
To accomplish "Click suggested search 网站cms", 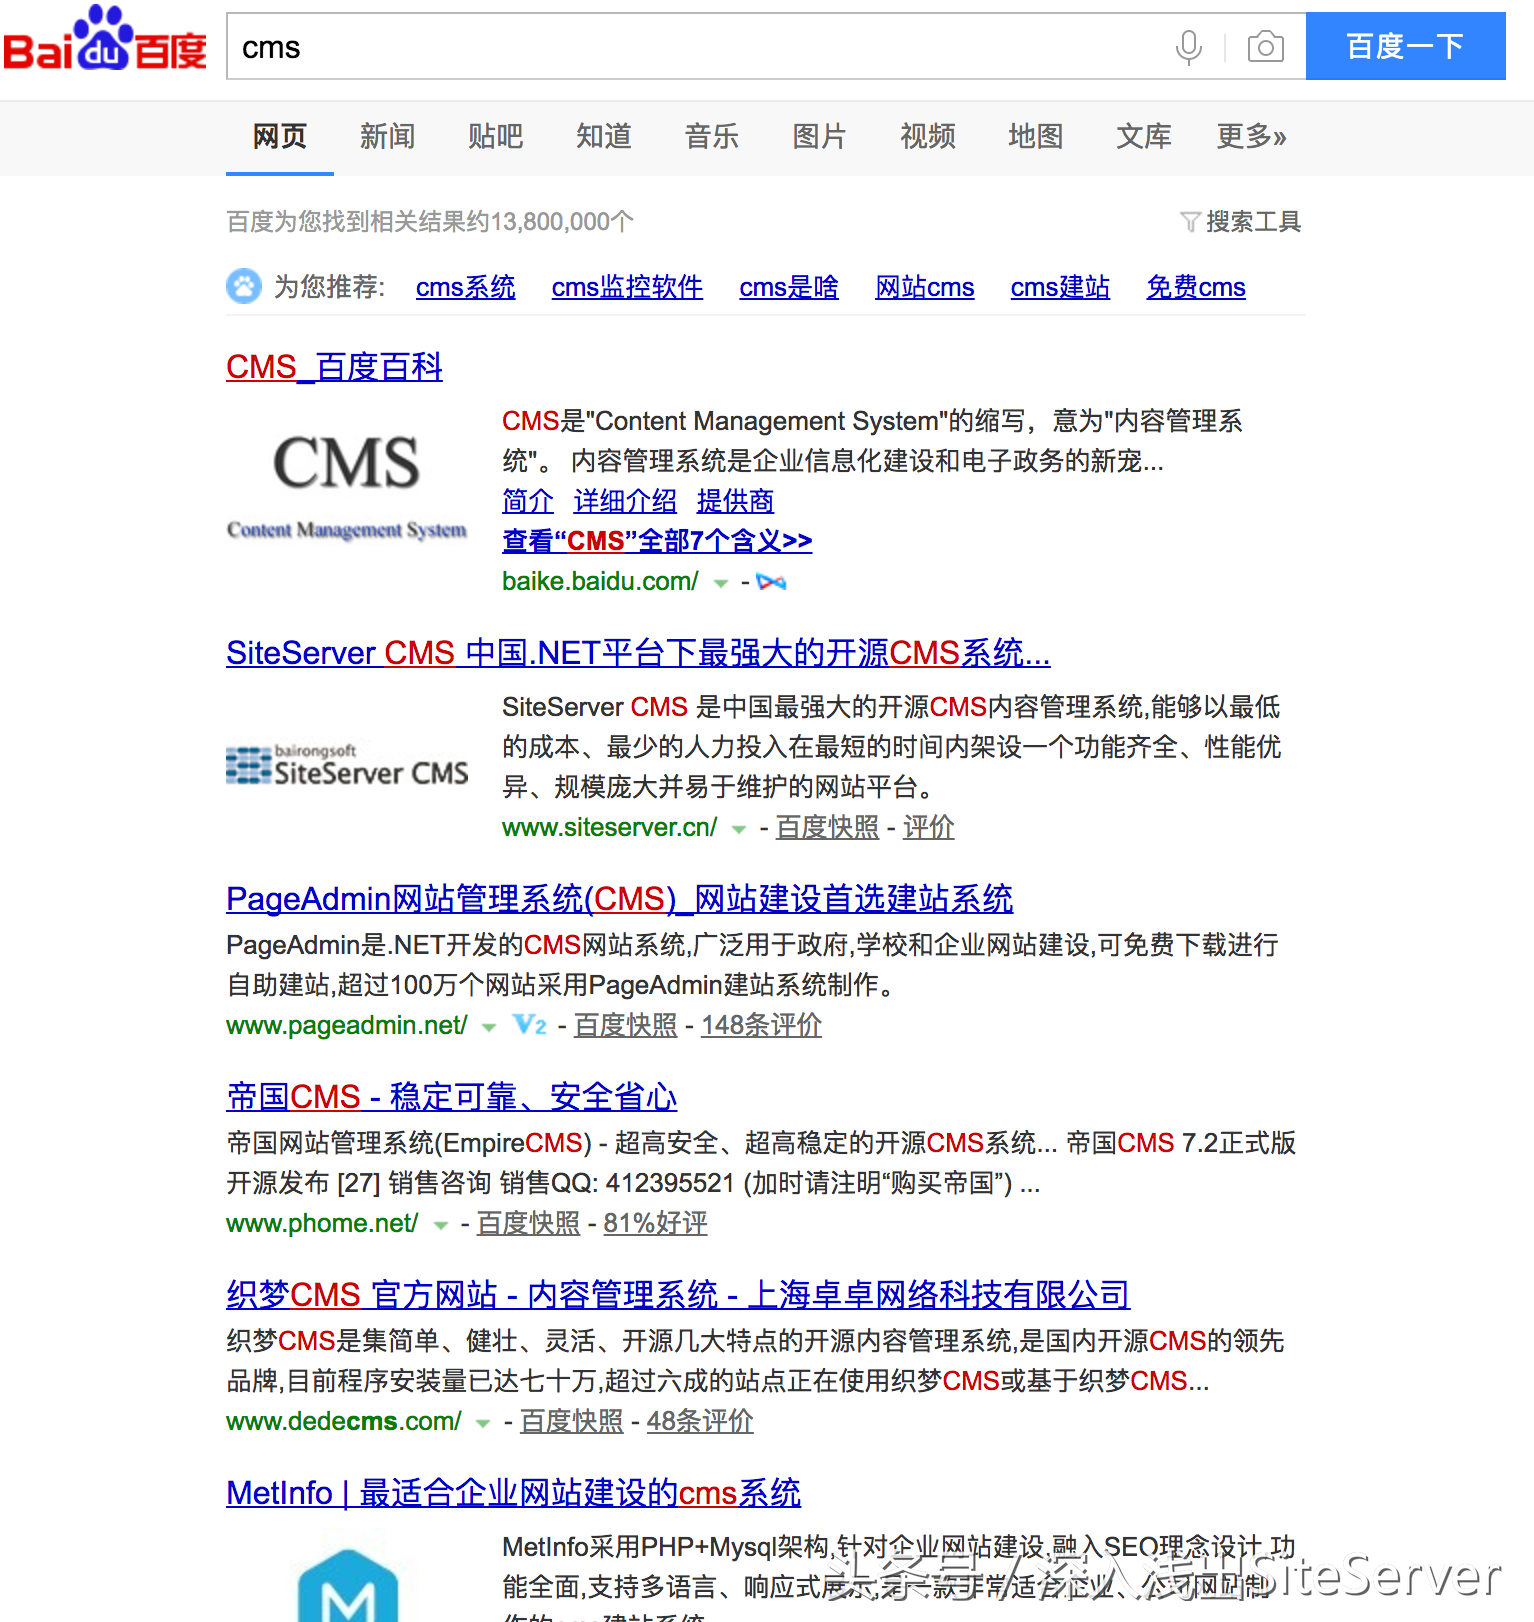I will click(925, 287).
